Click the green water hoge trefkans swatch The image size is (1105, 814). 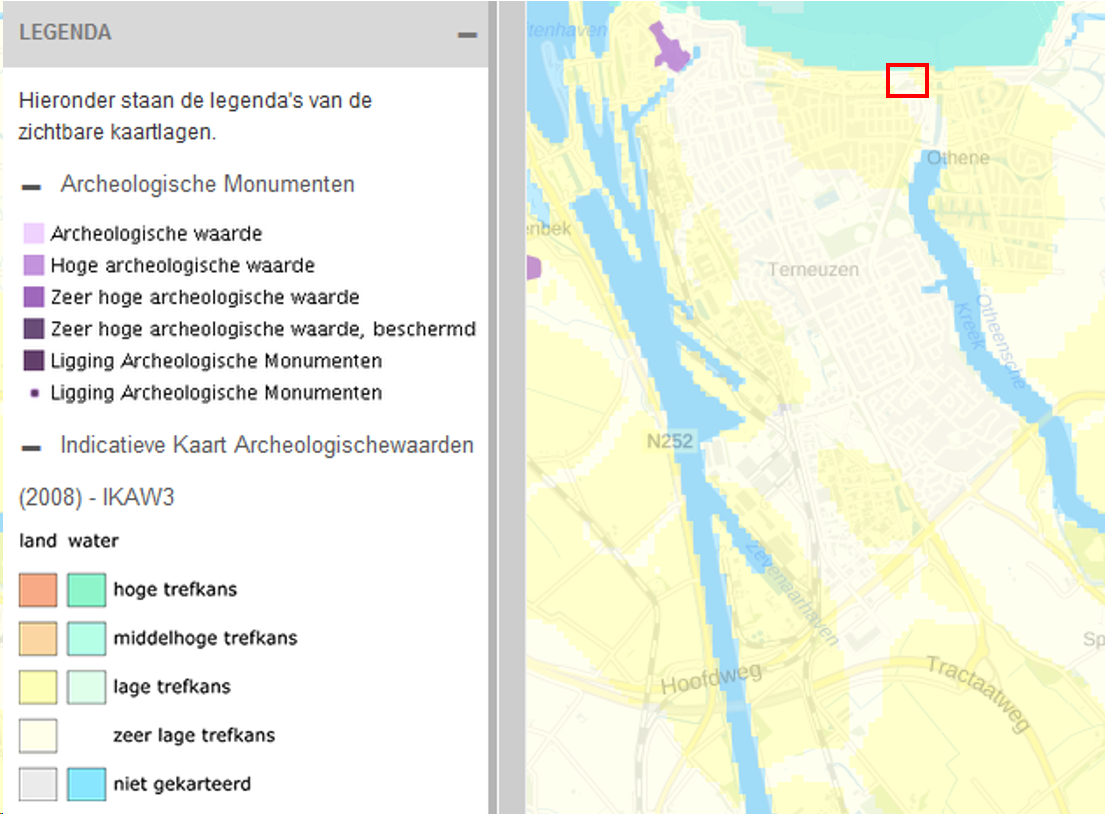click(x=87, y=589)
